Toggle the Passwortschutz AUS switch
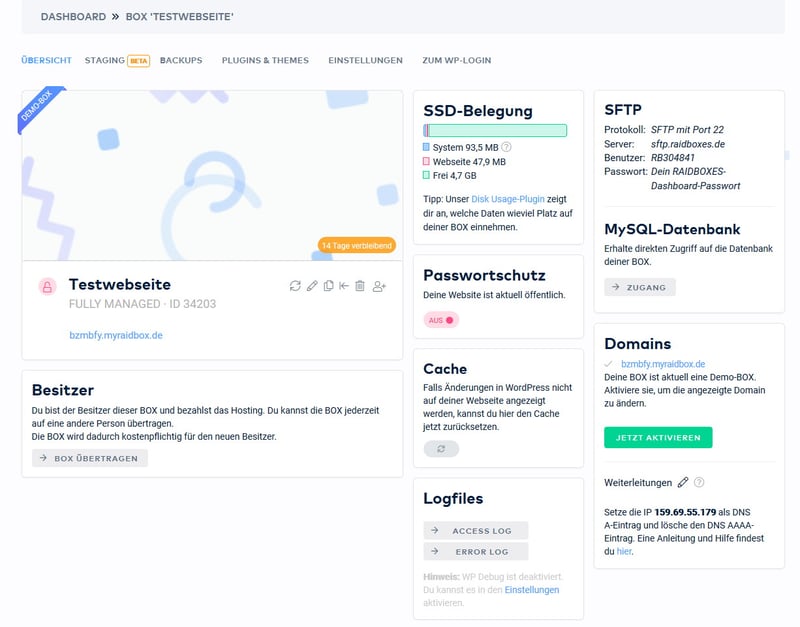The image size is (800, 627). coord(440,320)
